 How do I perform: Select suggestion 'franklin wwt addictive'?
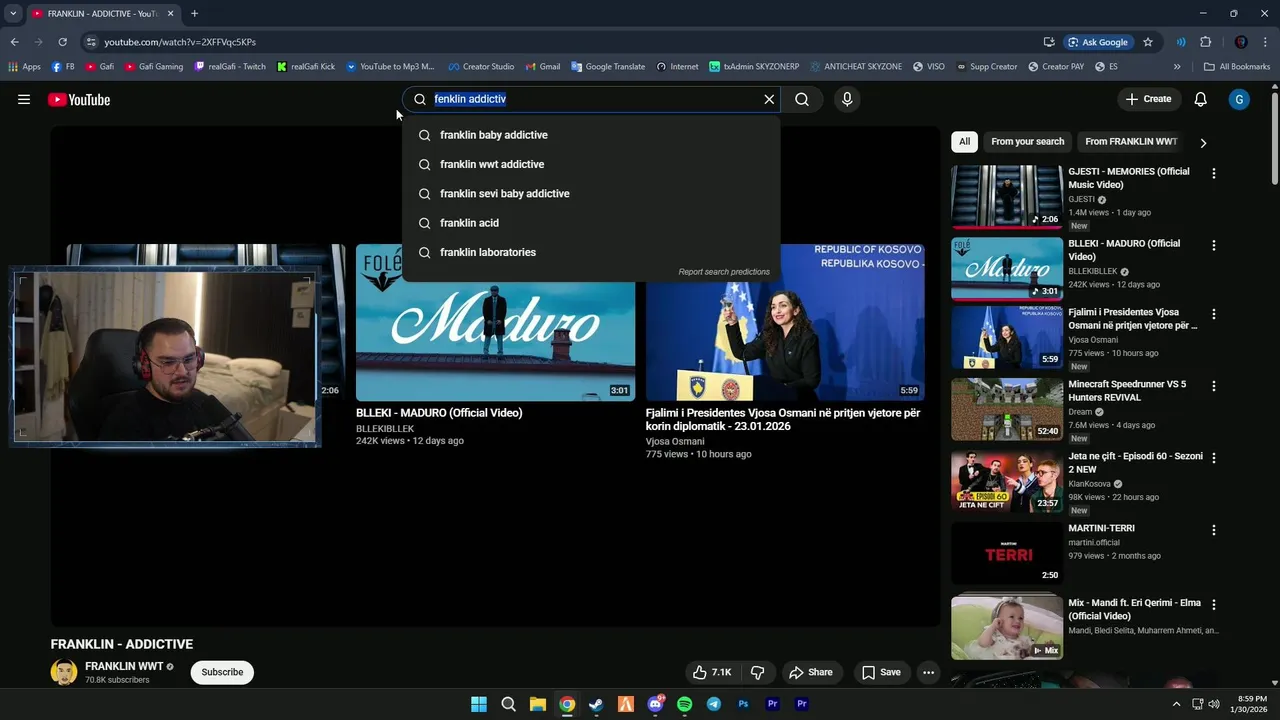[x=591, y=164]
